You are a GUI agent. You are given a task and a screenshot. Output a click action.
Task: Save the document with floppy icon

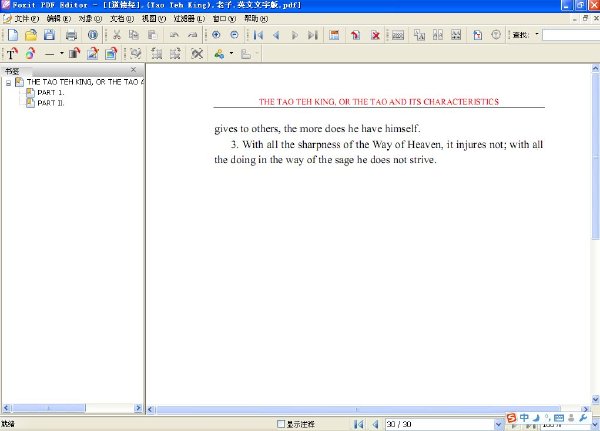(49, 35)
